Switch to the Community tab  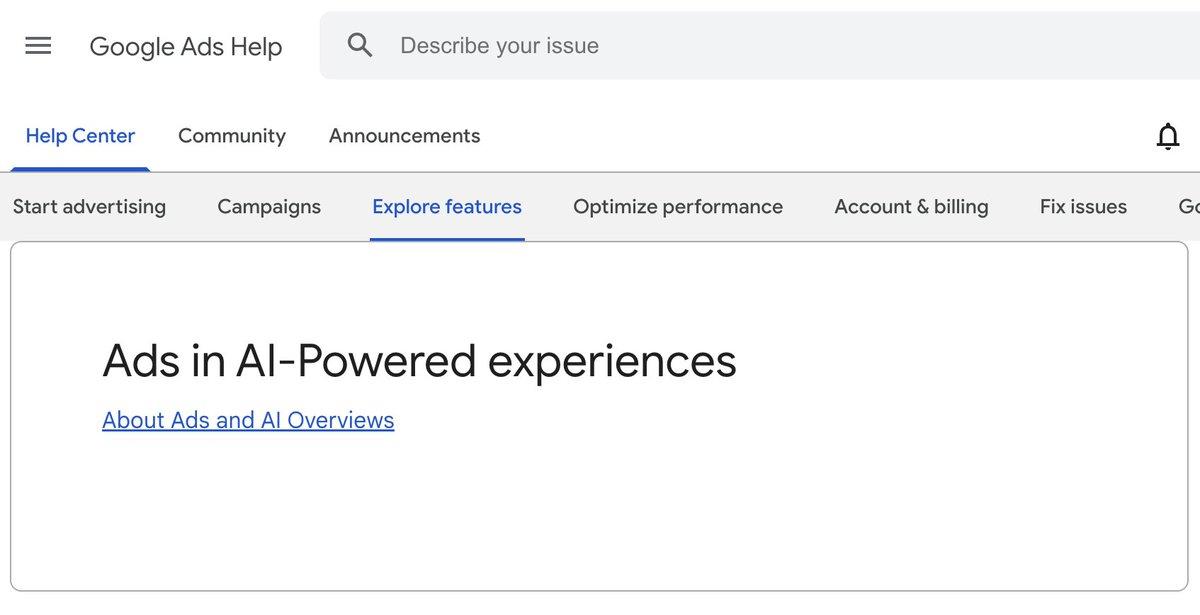[x=232, y=136]
